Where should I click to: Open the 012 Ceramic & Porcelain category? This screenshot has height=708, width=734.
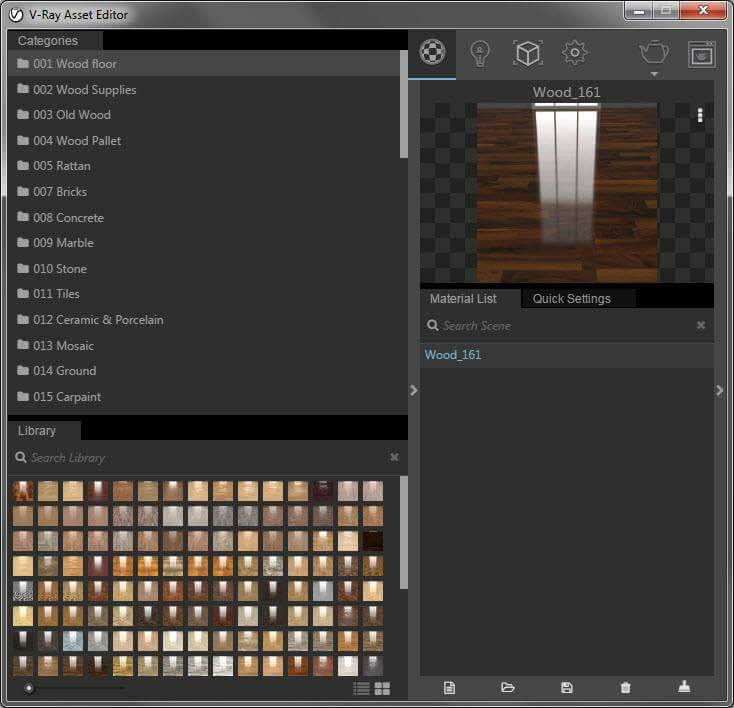204,320
